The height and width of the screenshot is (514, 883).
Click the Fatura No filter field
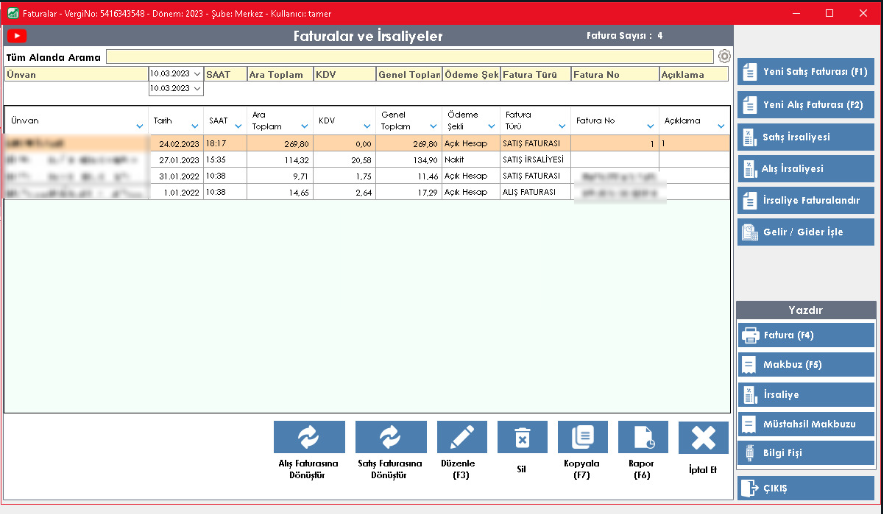point(615,74)
